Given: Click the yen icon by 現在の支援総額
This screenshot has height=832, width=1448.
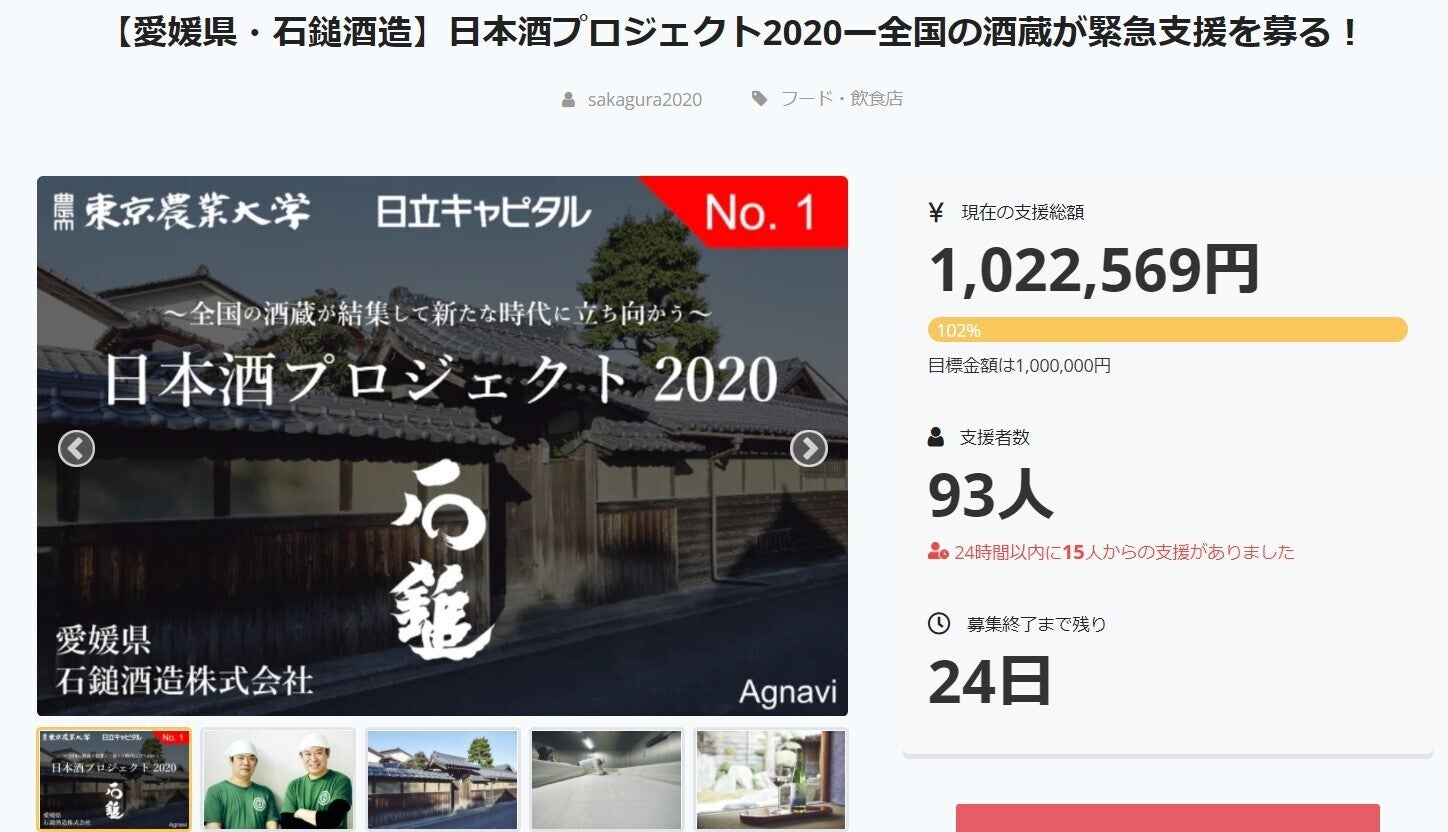Looking at the screenshot, I should pos(936,212).
